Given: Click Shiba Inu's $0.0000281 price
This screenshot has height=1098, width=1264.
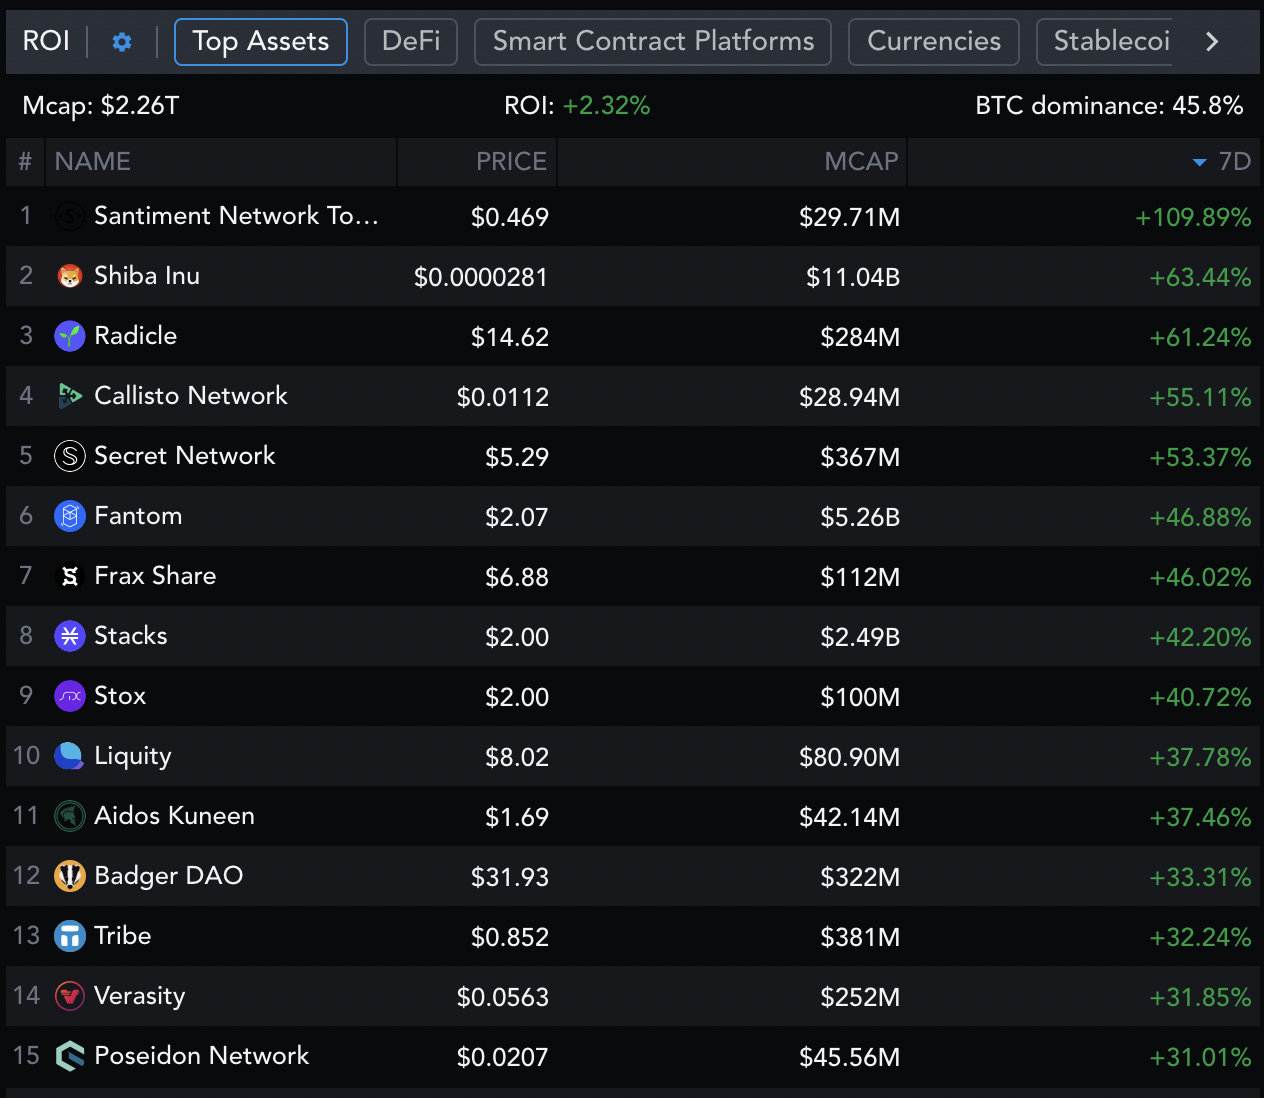Looking at the screenshot, I should pyautogui.click(x=481, y=277).
